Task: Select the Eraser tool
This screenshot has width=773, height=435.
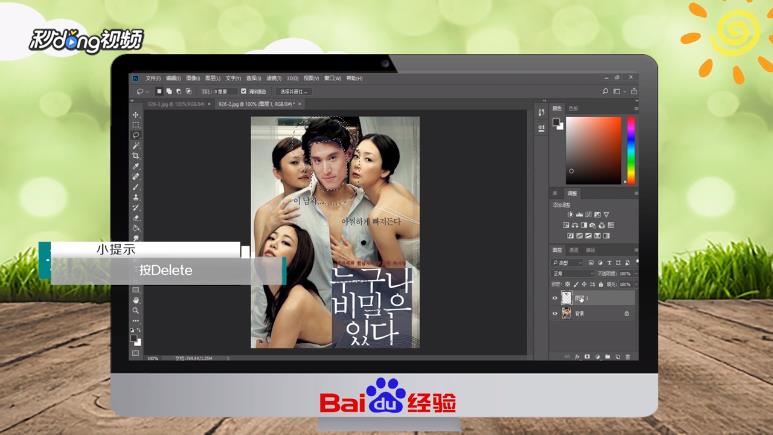Action: pyautogui.click(x=136, y=218)
